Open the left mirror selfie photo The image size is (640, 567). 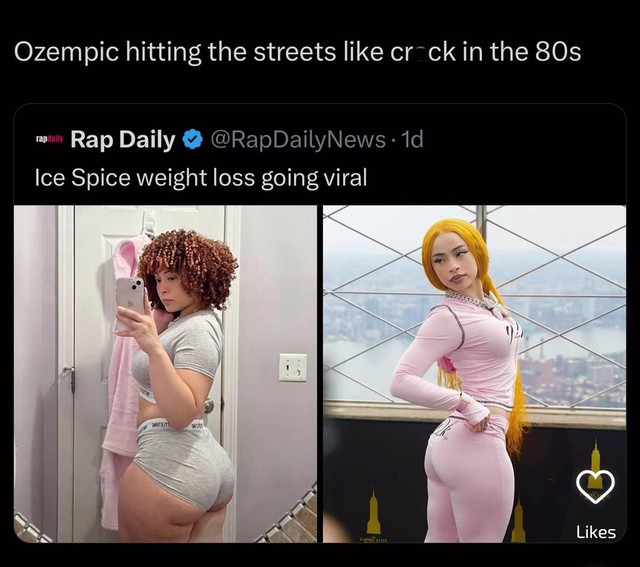165,374
